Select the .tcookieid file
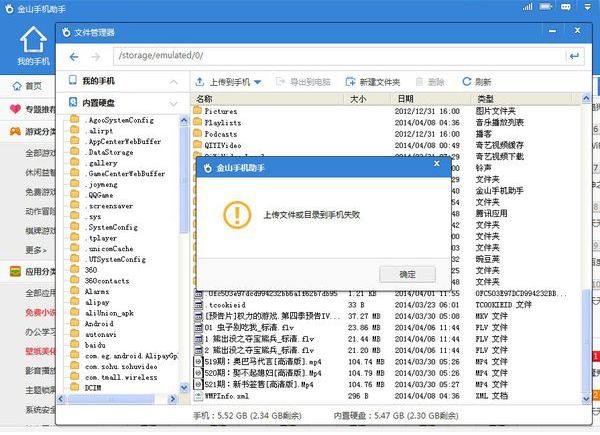 coord(386,305)
